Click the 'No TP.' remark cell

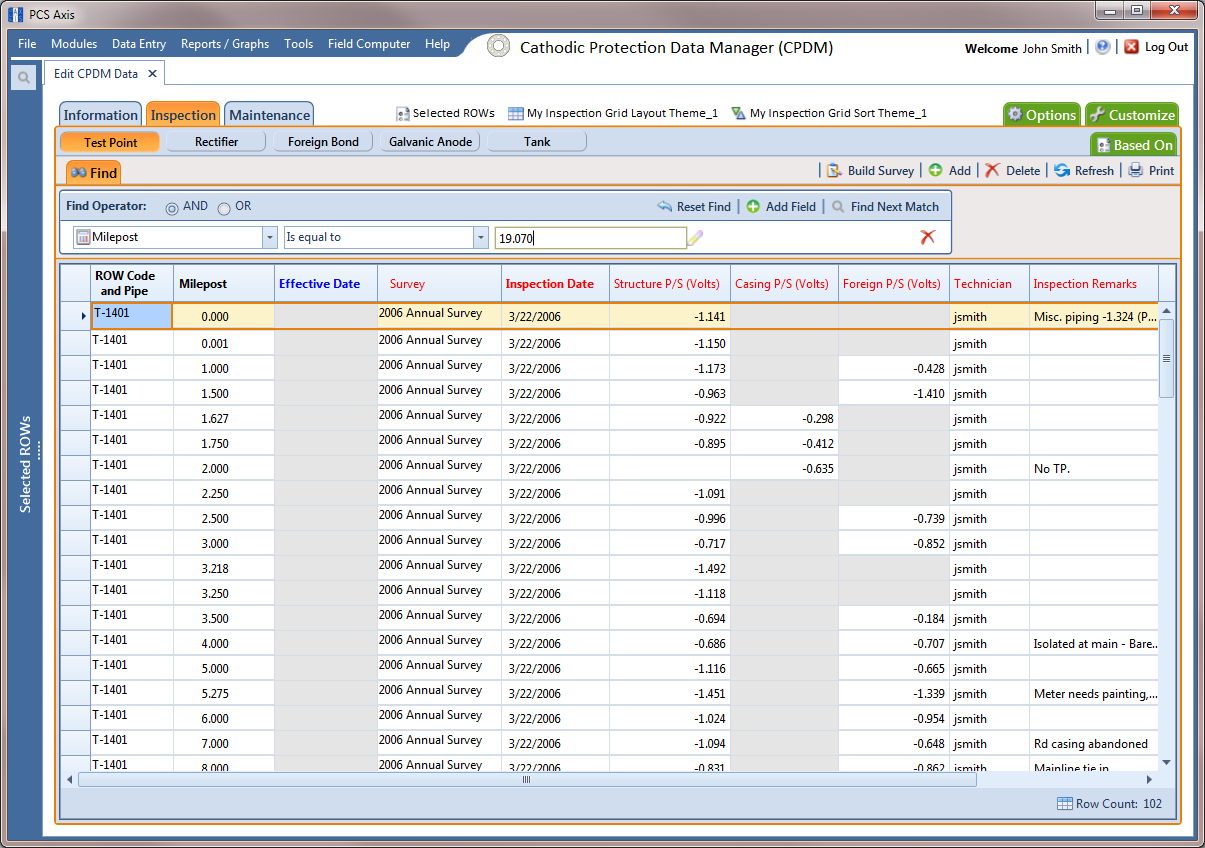click(x=1094, y=468)
